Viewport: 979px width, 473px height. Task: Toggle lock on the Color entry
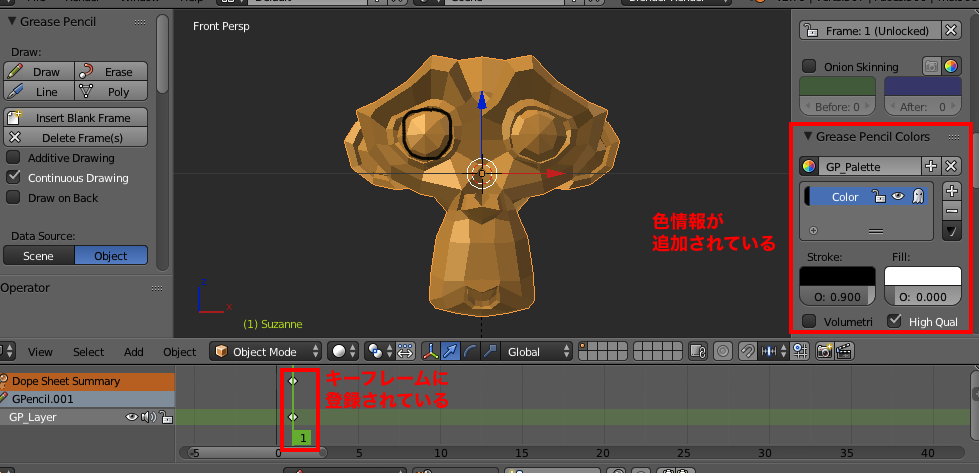[x=879, y=197]
